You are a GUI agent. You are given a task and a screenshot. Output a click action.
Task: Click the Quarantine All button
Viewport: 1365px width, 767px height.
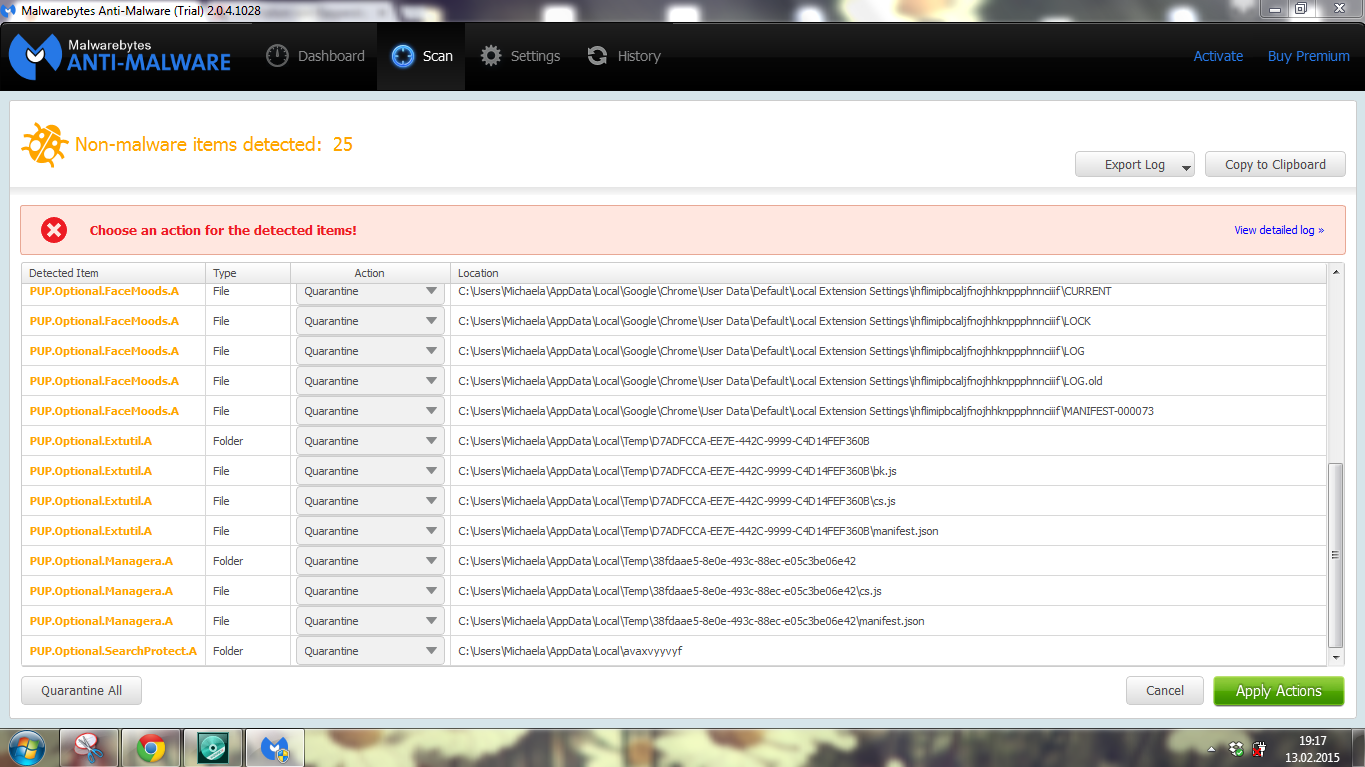(x=82, y=690)
